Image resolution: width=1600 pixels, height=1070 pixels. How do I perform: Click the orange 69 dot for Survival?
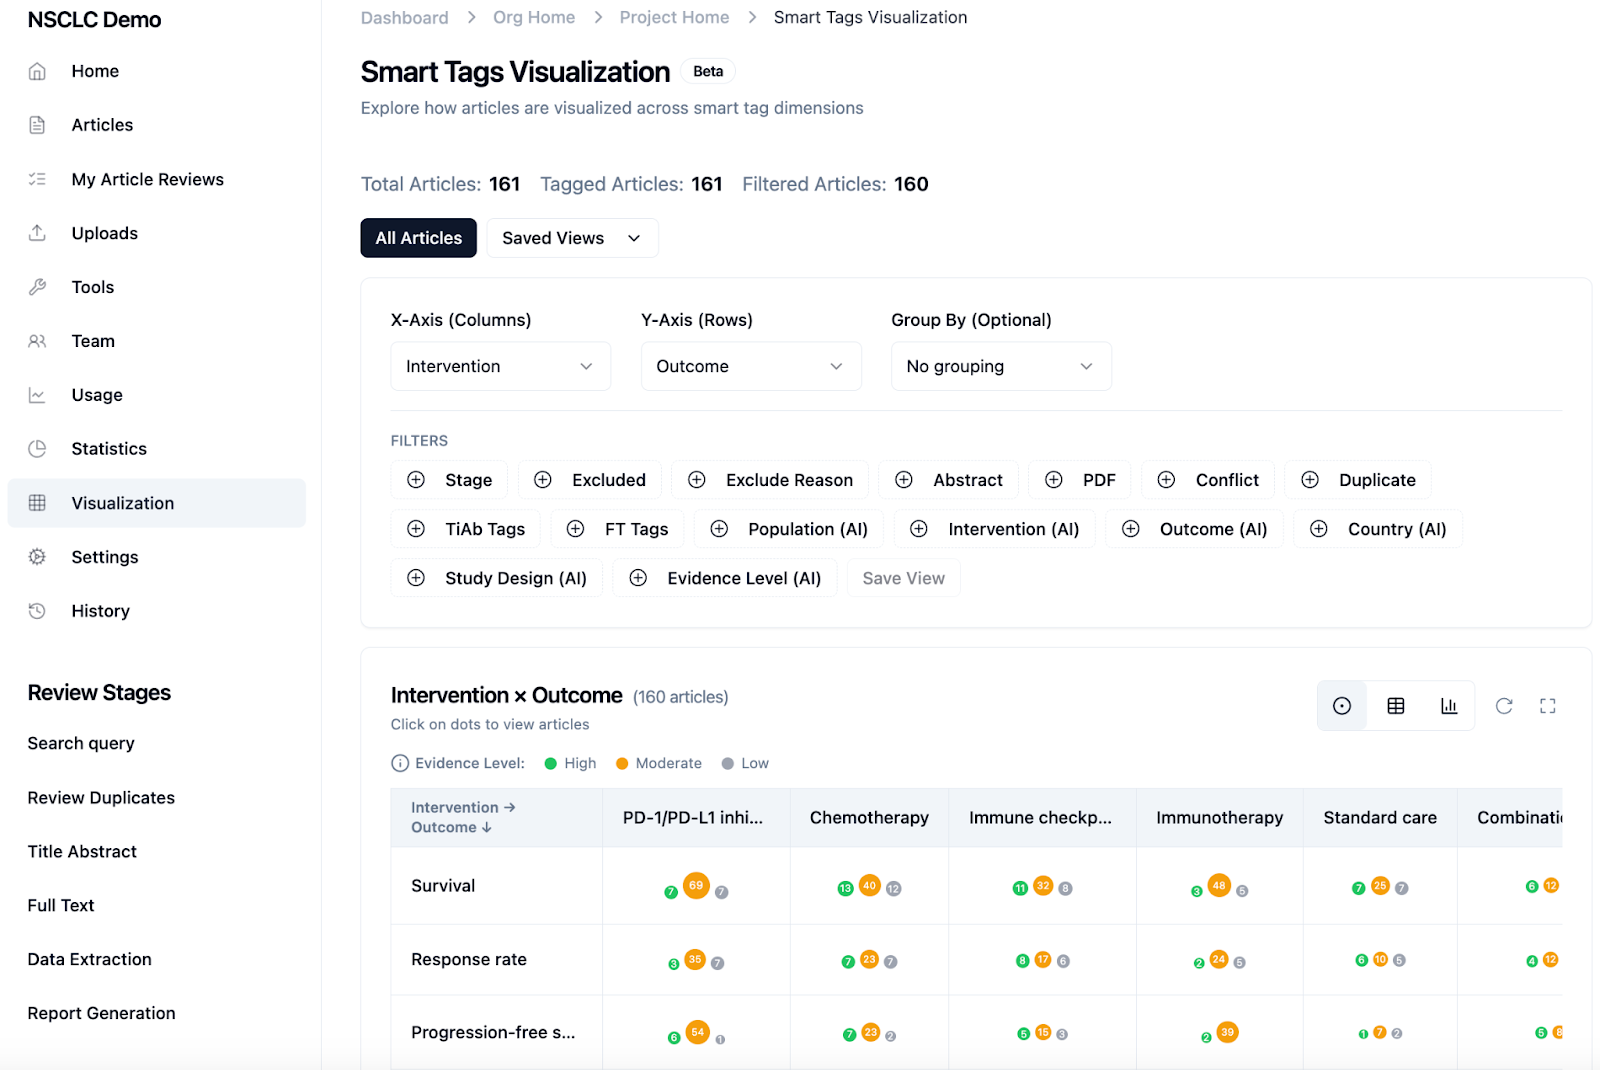696,885
